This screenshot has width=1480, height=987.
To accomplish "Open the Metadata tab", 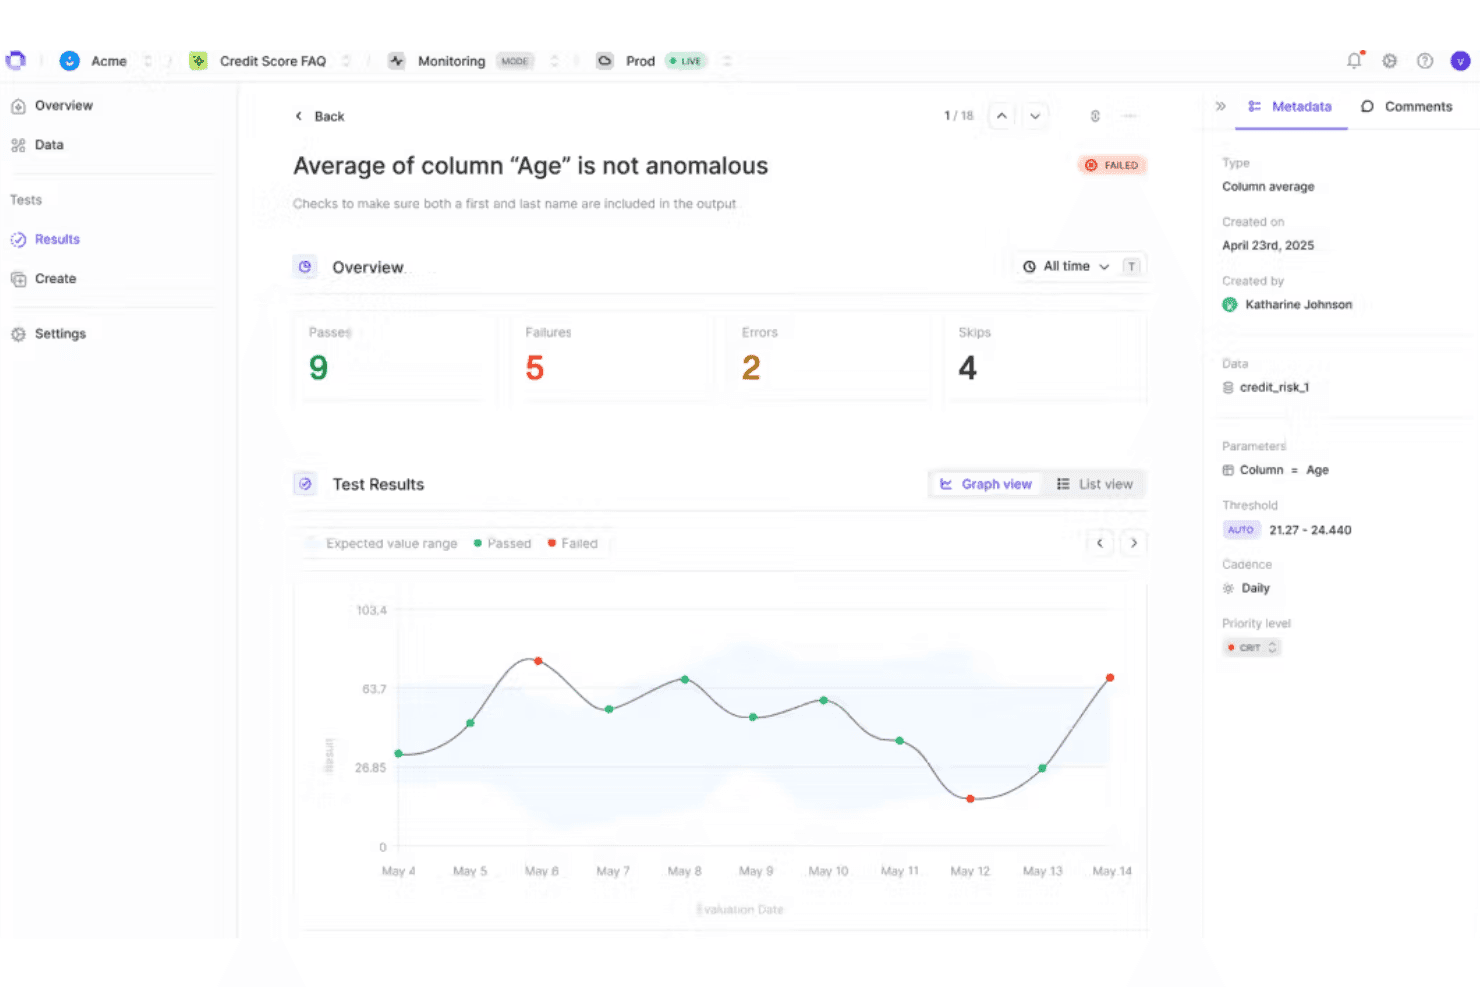I will tap(1291, 106).
